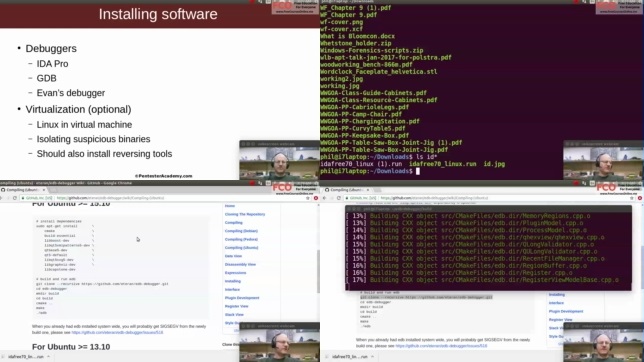Open Cloning The Repository wiki link
This screenshot has width=644, height=362.
coord(245,214)
